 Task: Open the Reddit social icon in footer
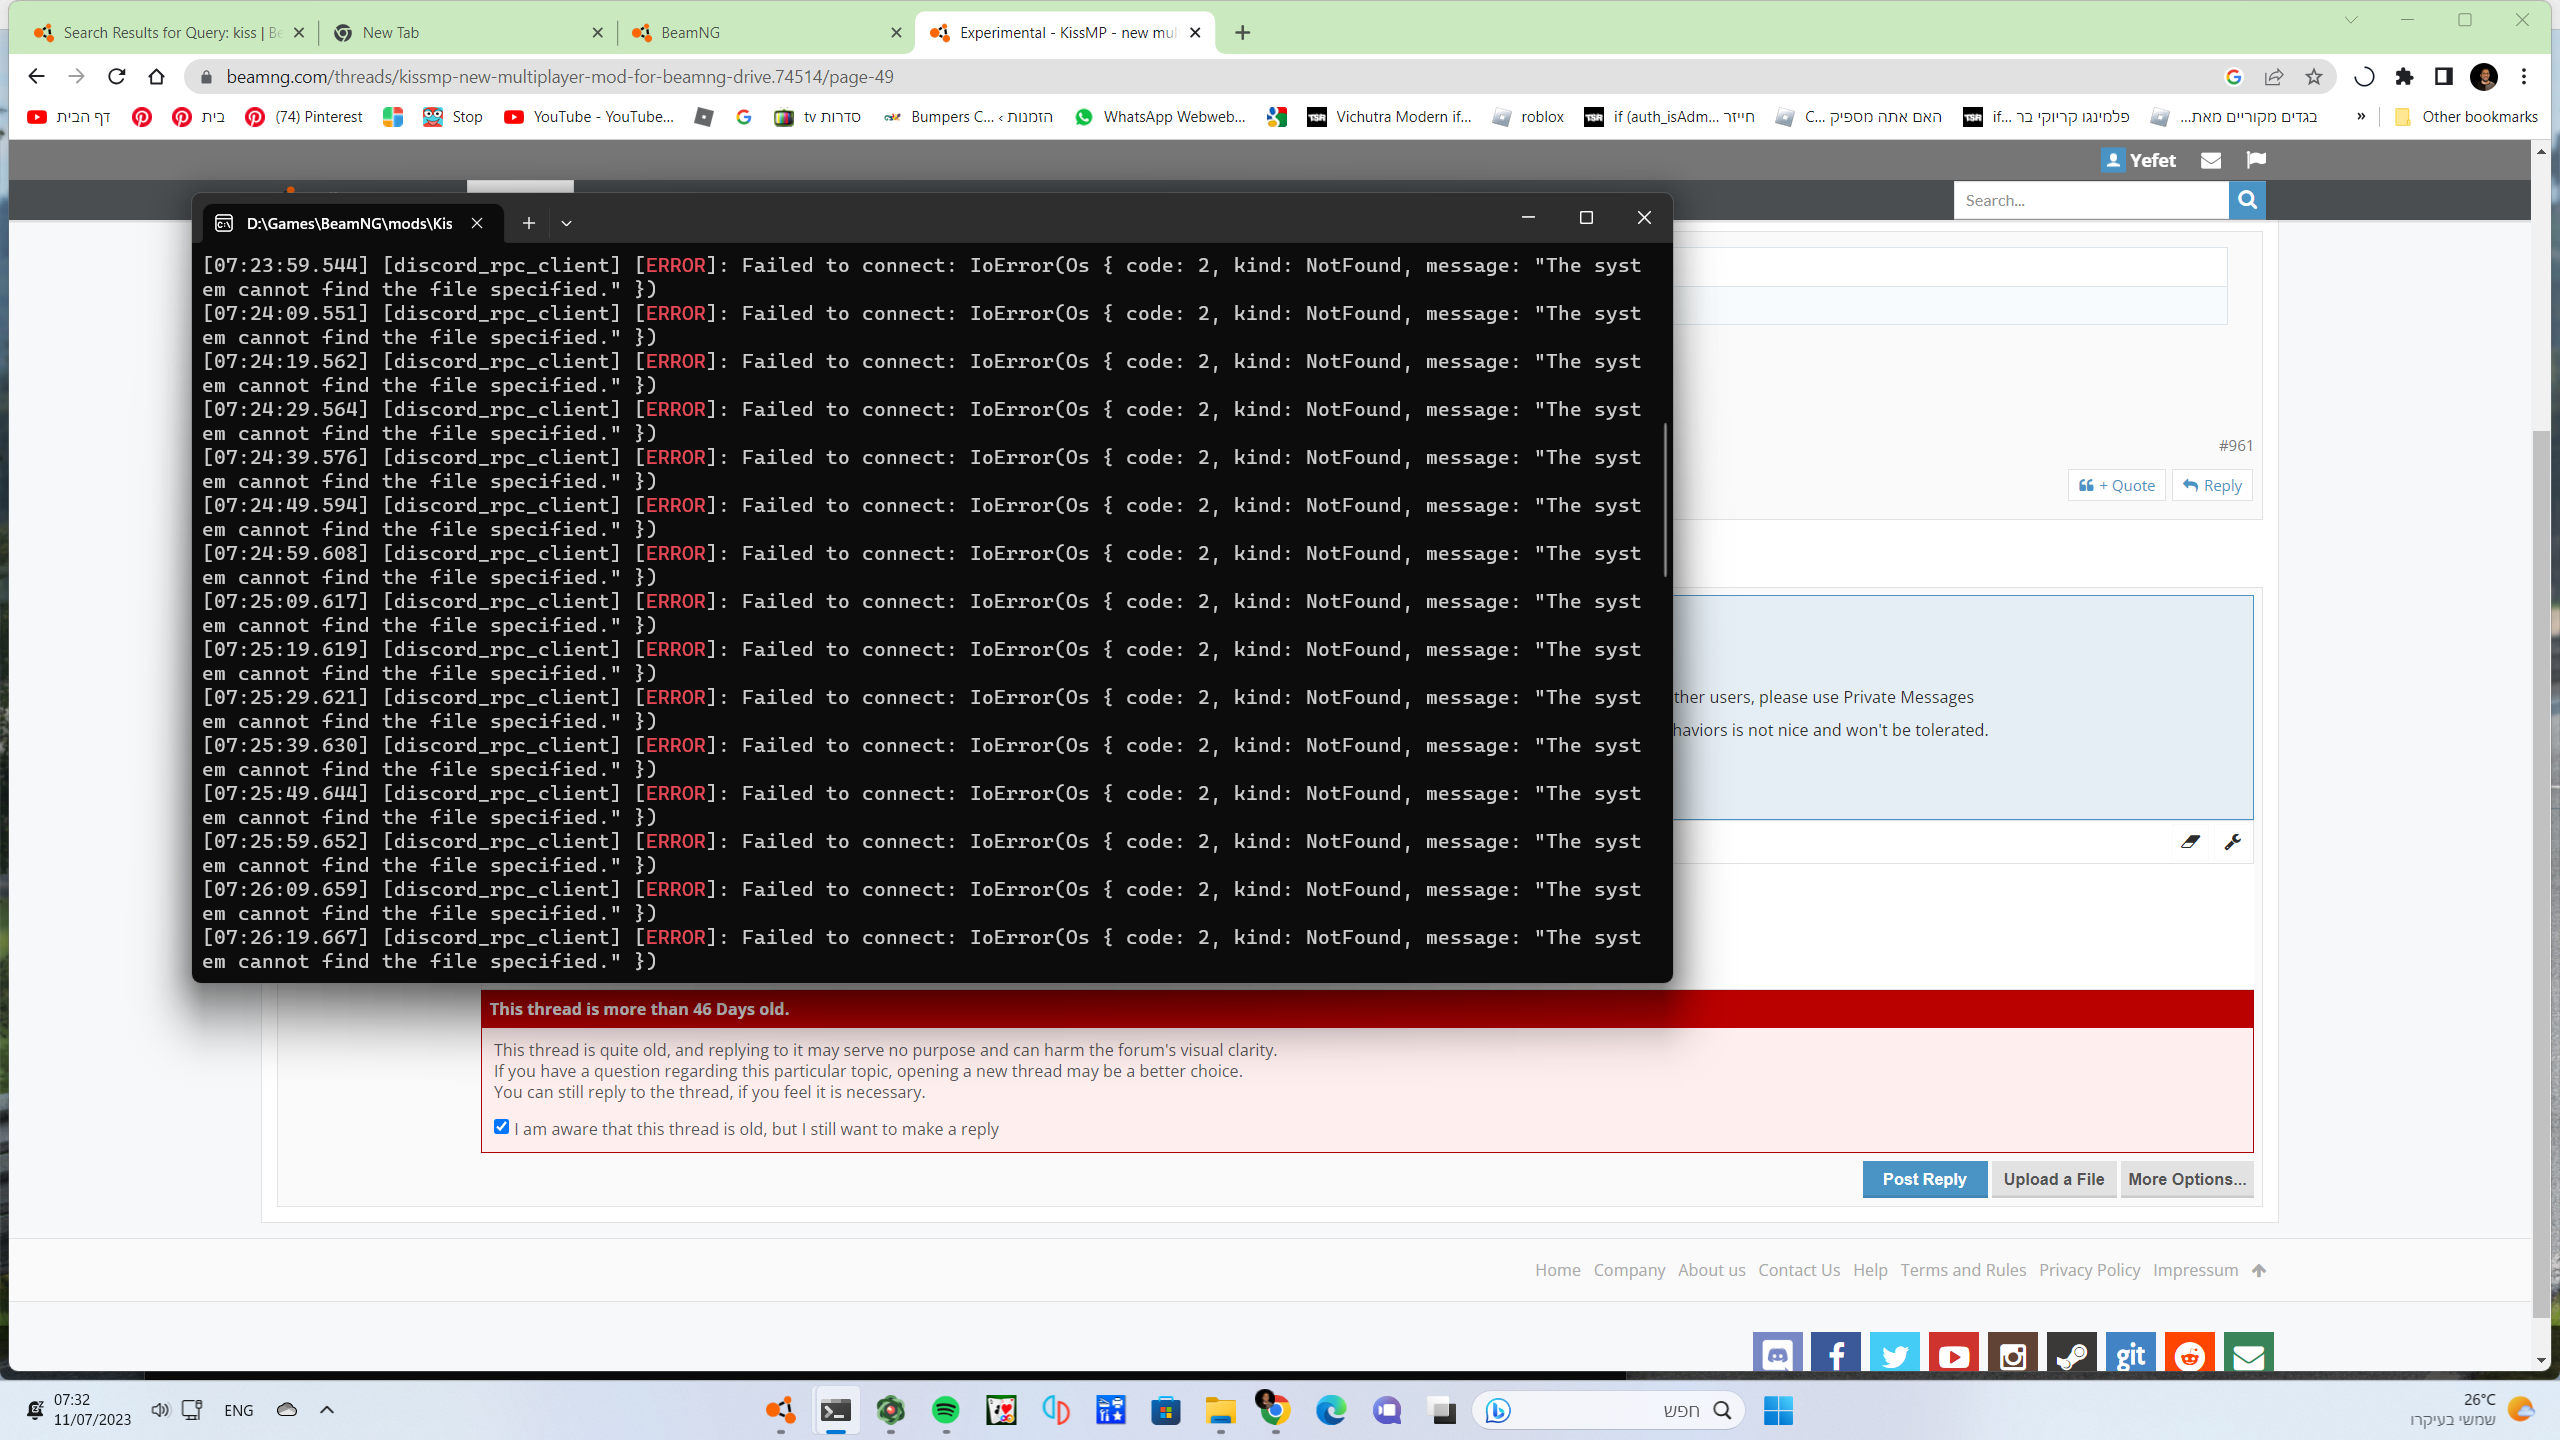(2190, 1355)
